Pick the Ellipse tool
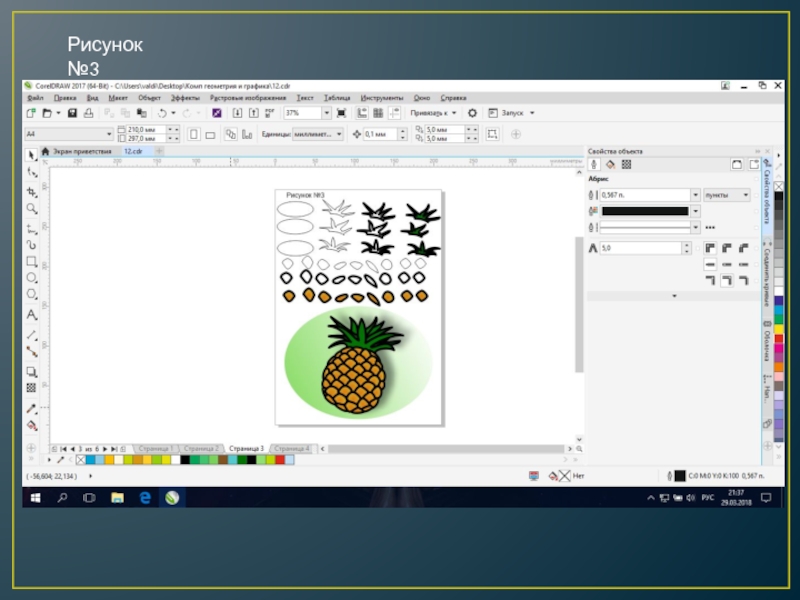This screenshot has height=600, width=800. pyautogui.click(x=32, y=279)
